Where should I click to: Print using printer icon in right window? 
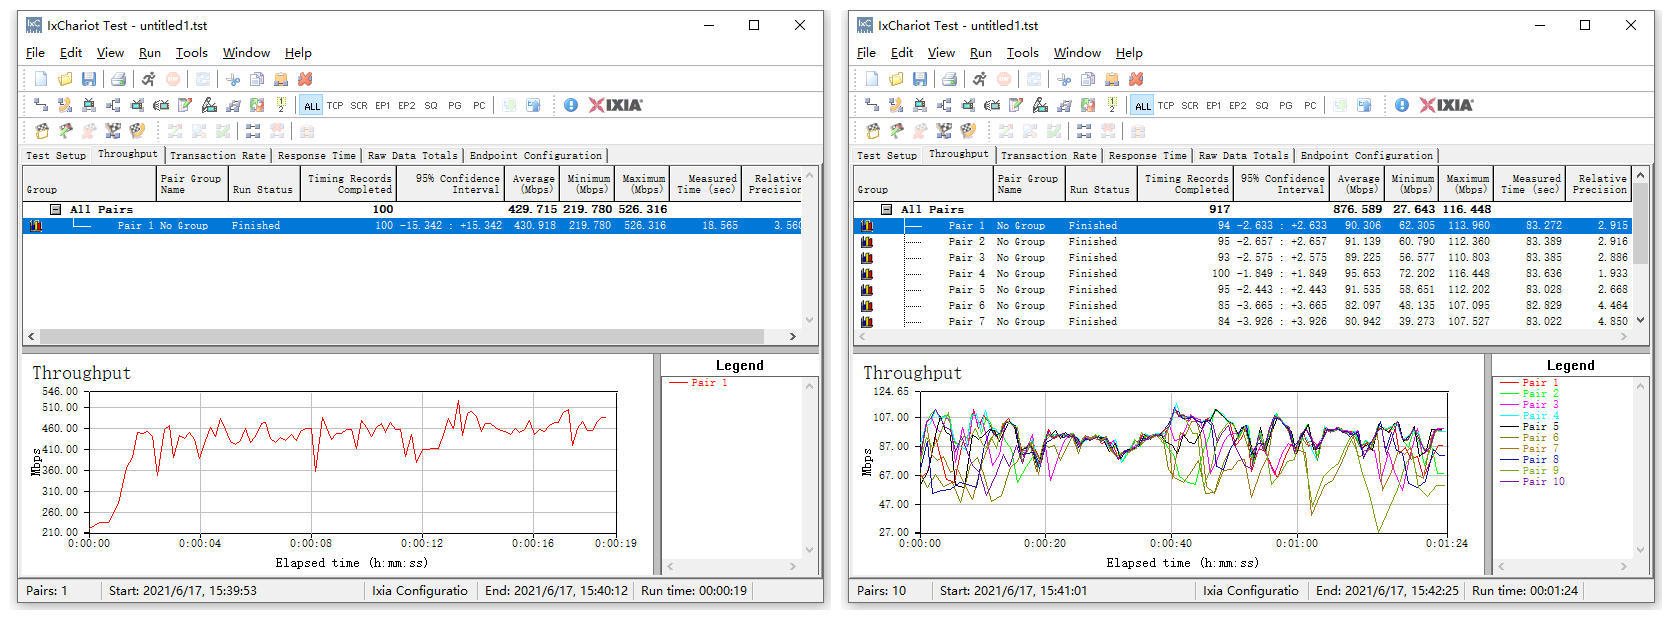click(949, 79)
